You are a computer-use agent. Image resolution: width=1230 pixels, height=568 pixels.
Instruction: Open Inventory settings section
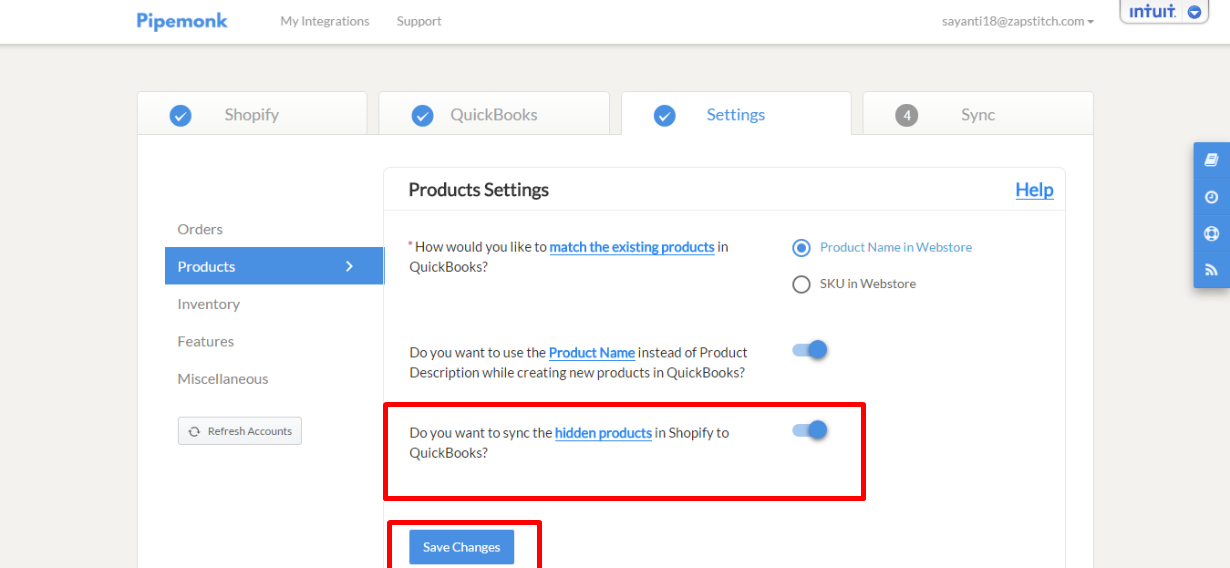coord(209,304)
